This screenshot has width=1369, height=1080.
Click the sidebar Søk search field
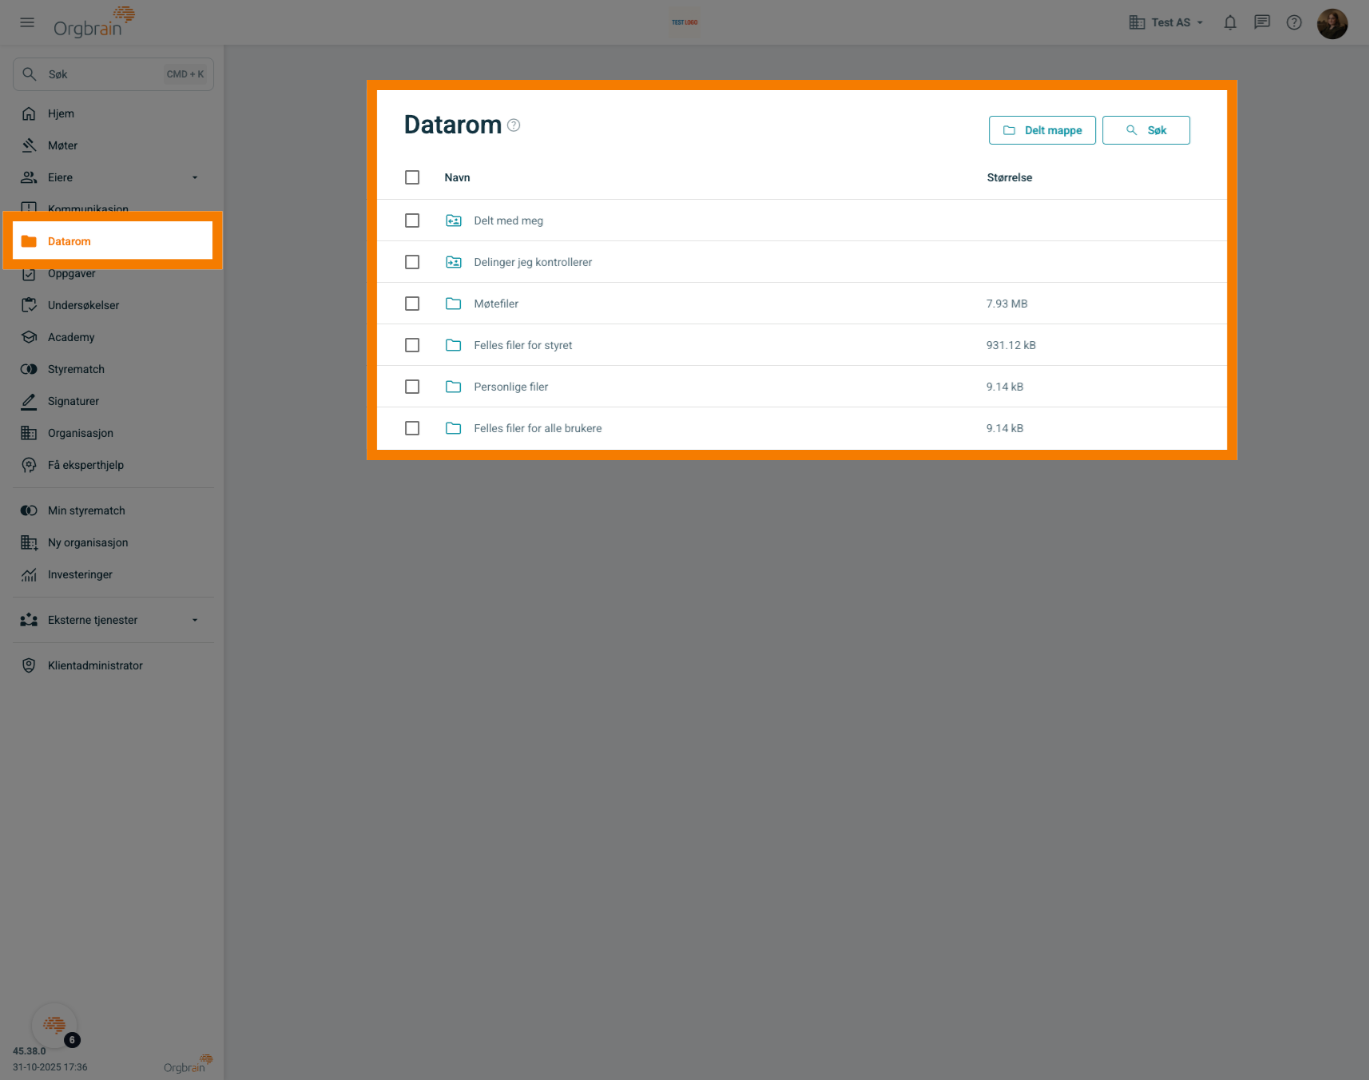tap(113, 74)
